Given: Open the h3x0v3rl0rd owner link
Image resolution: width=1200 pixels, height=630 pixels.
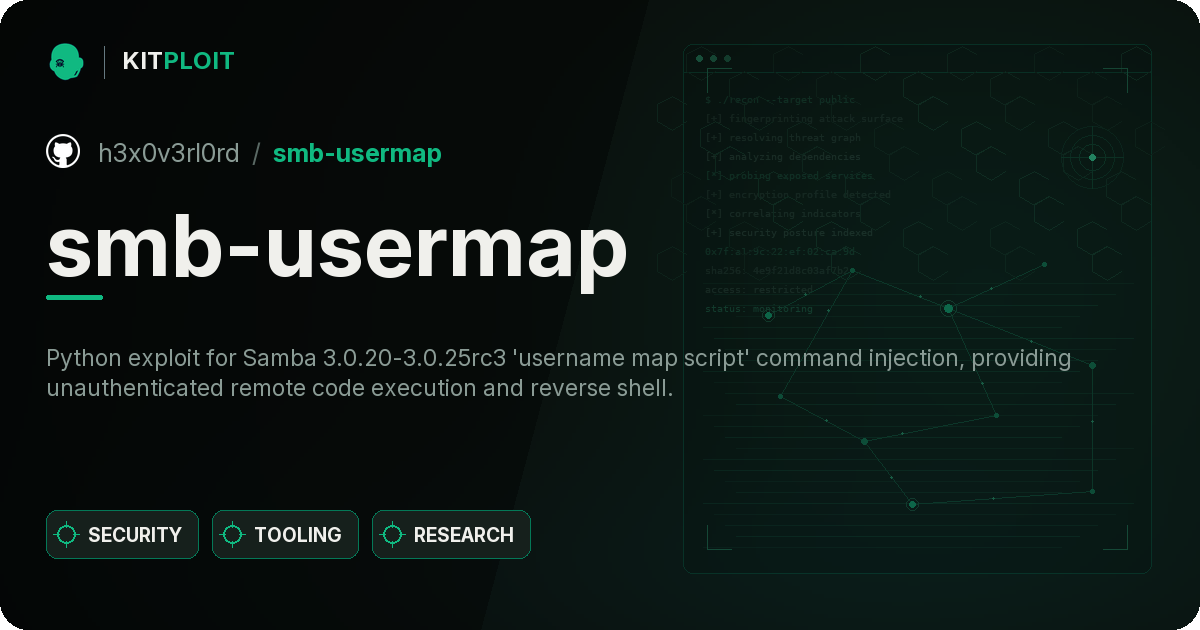Looking at the screenshot, I should tap(169, 153).
